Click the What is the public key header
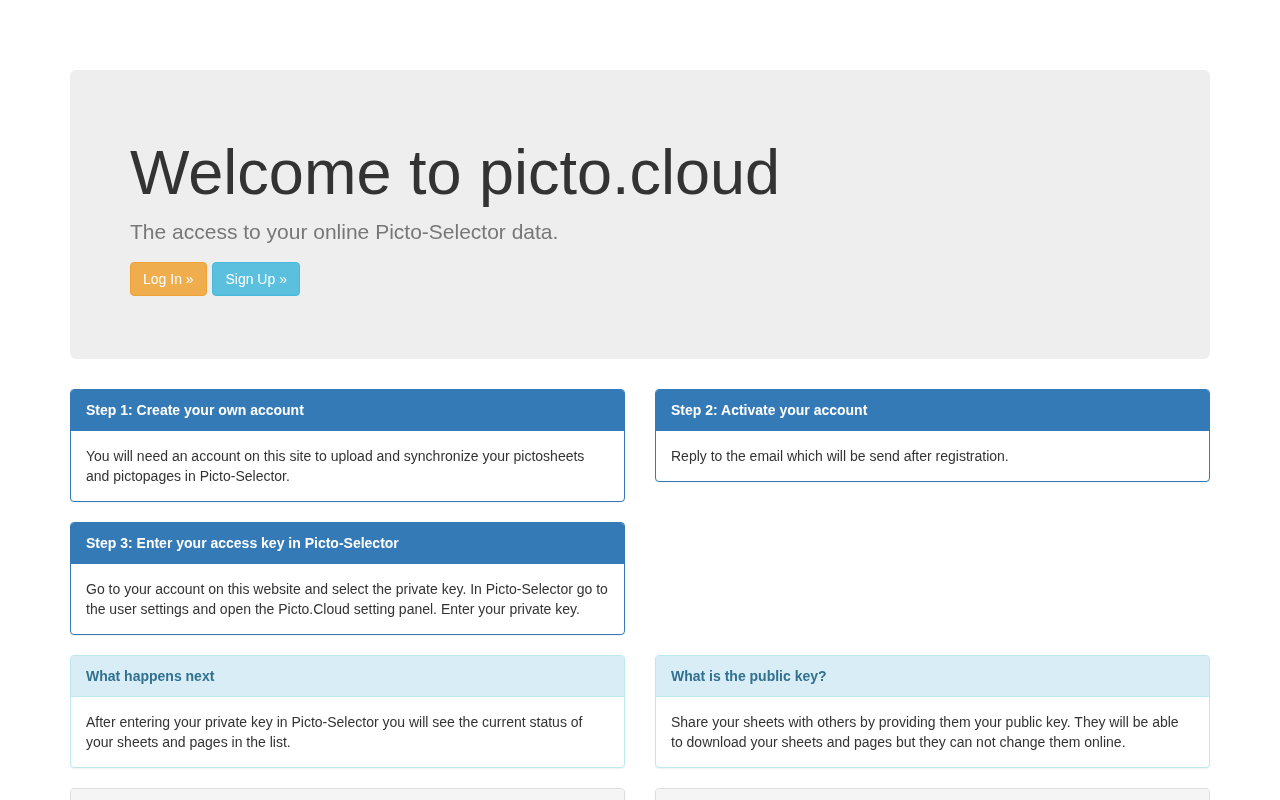Screen dimensions: 1280x800 (932, 676)
